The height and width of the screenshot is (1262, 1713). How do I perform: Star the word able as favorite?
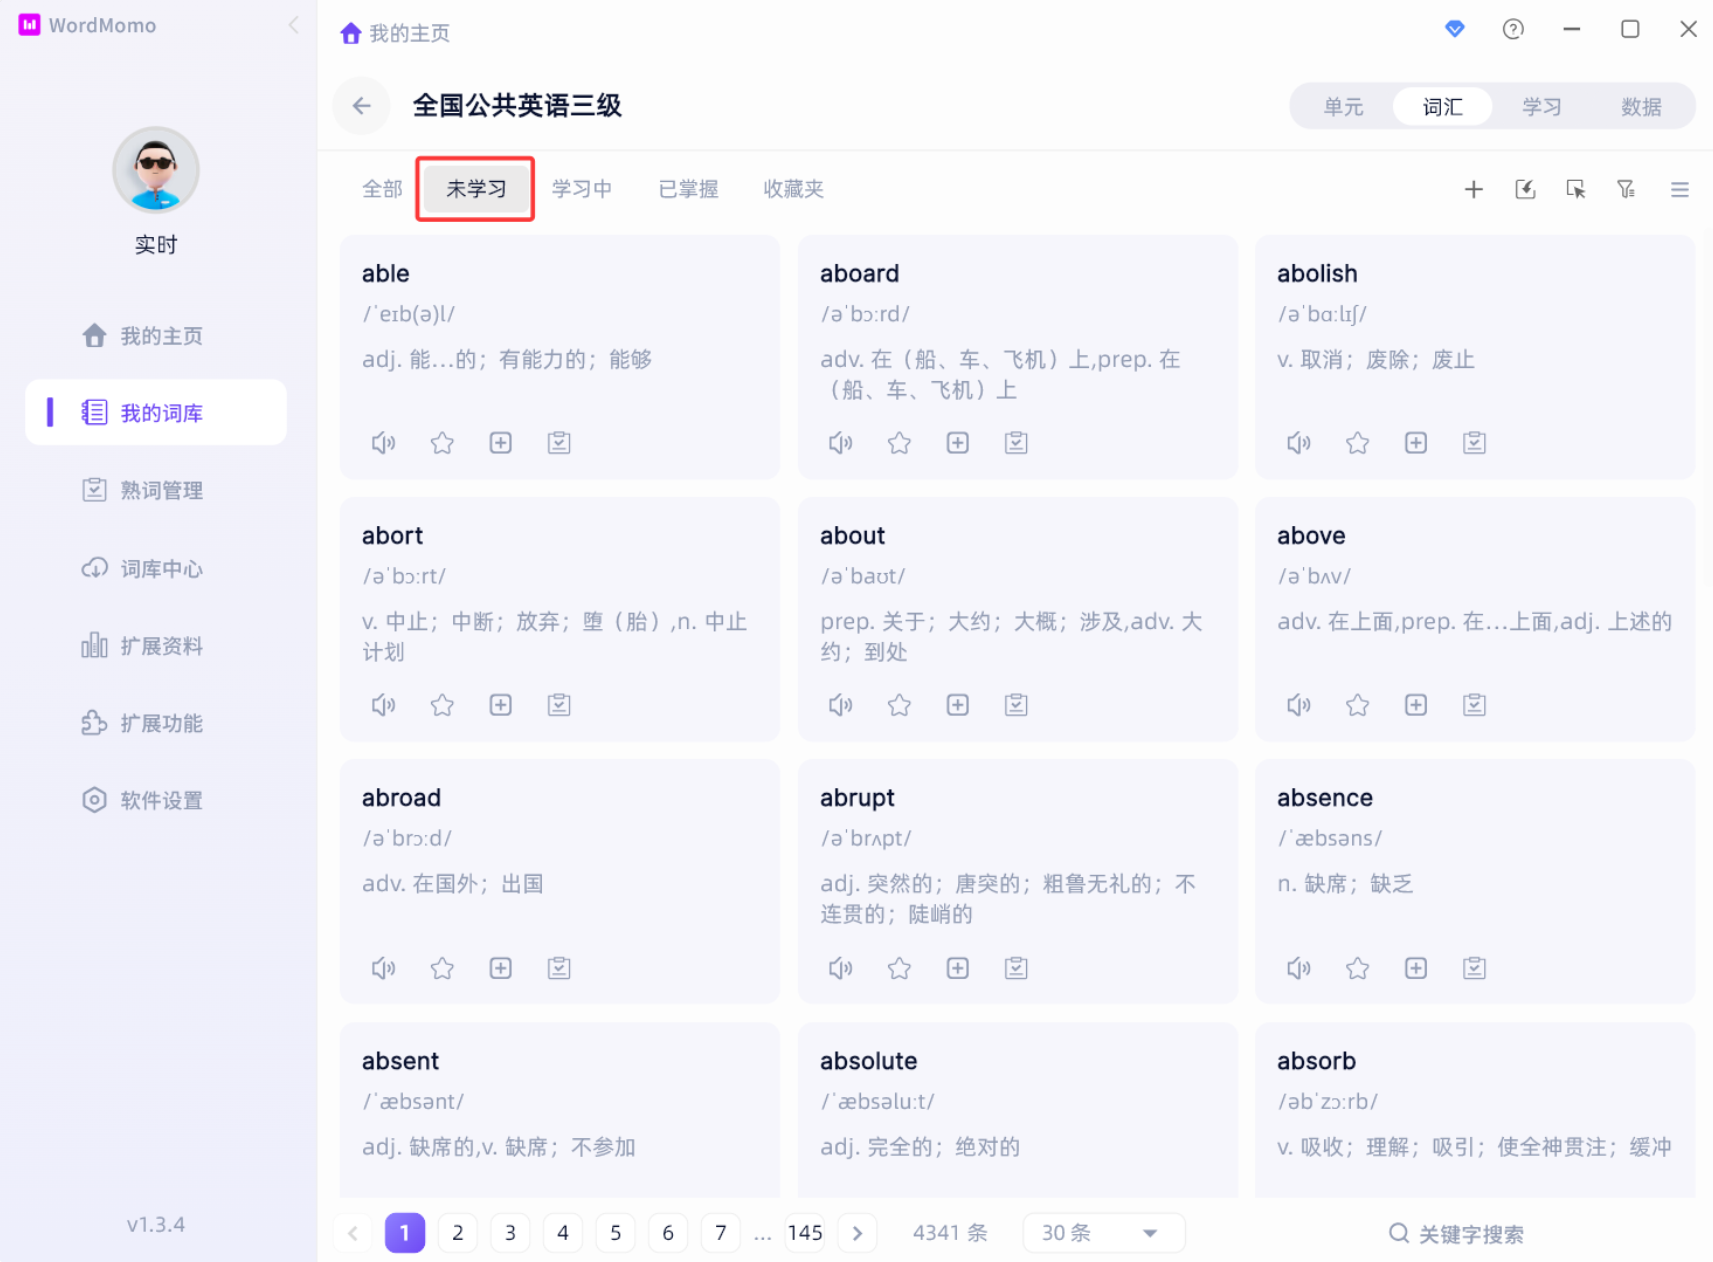point(442,443)
